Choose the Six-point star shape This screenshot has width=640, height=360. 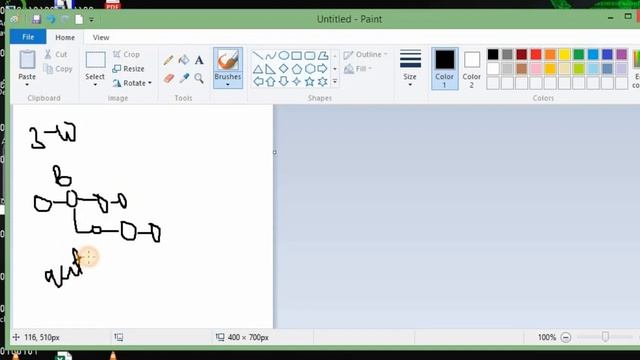pos(323,82)
